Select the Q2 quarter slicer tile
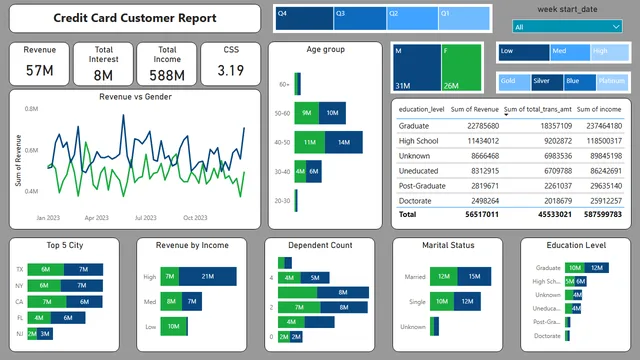The width and height of the screenshot is (640, 360). (x=413, y=18)
